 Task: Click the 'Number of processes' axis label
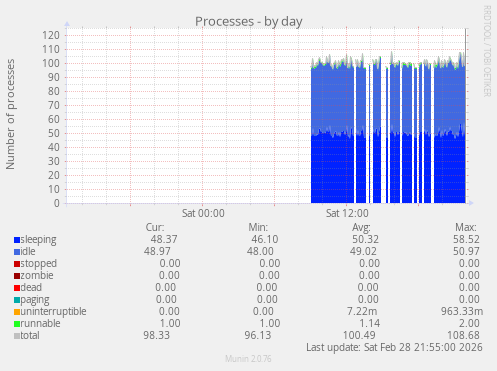coord(10,114)
